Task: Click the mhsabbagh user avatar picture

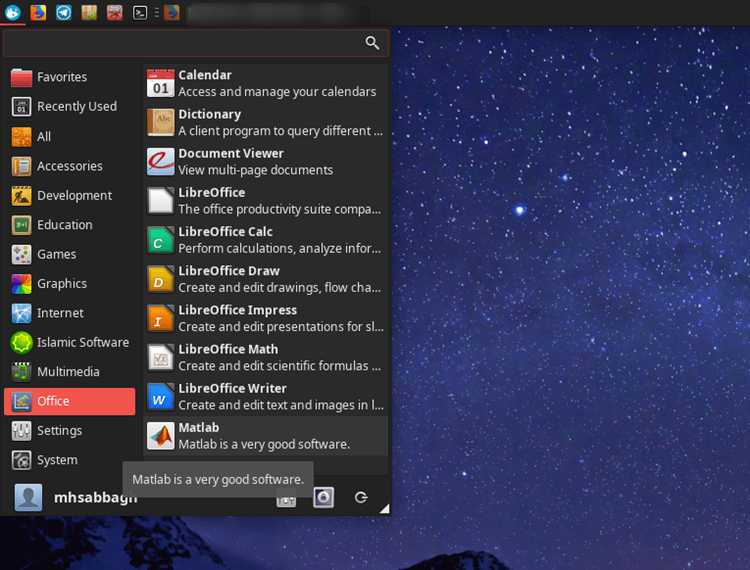Action: pos(28,497)
